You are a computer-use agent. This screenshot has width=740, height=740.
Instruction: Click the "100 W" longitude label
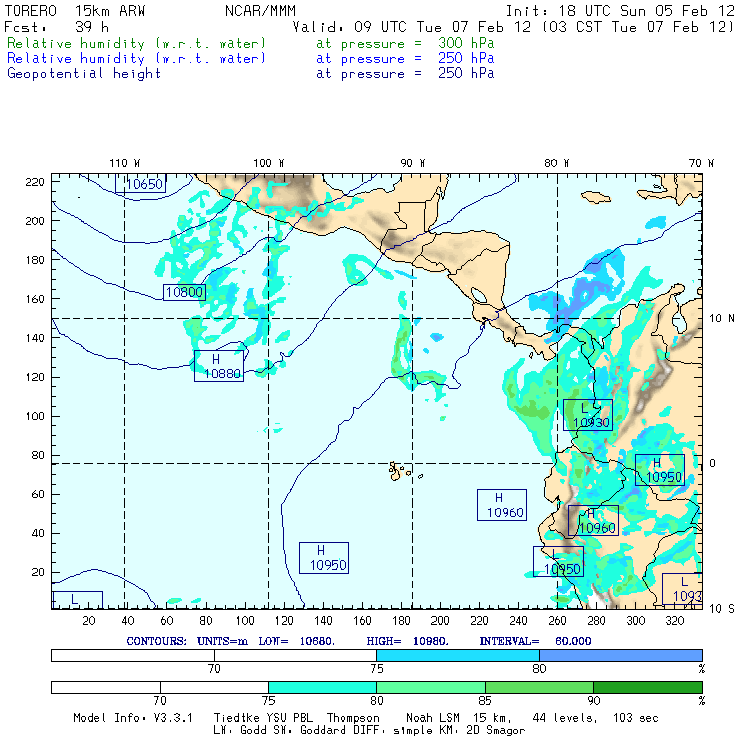click(x=269, y=163)
